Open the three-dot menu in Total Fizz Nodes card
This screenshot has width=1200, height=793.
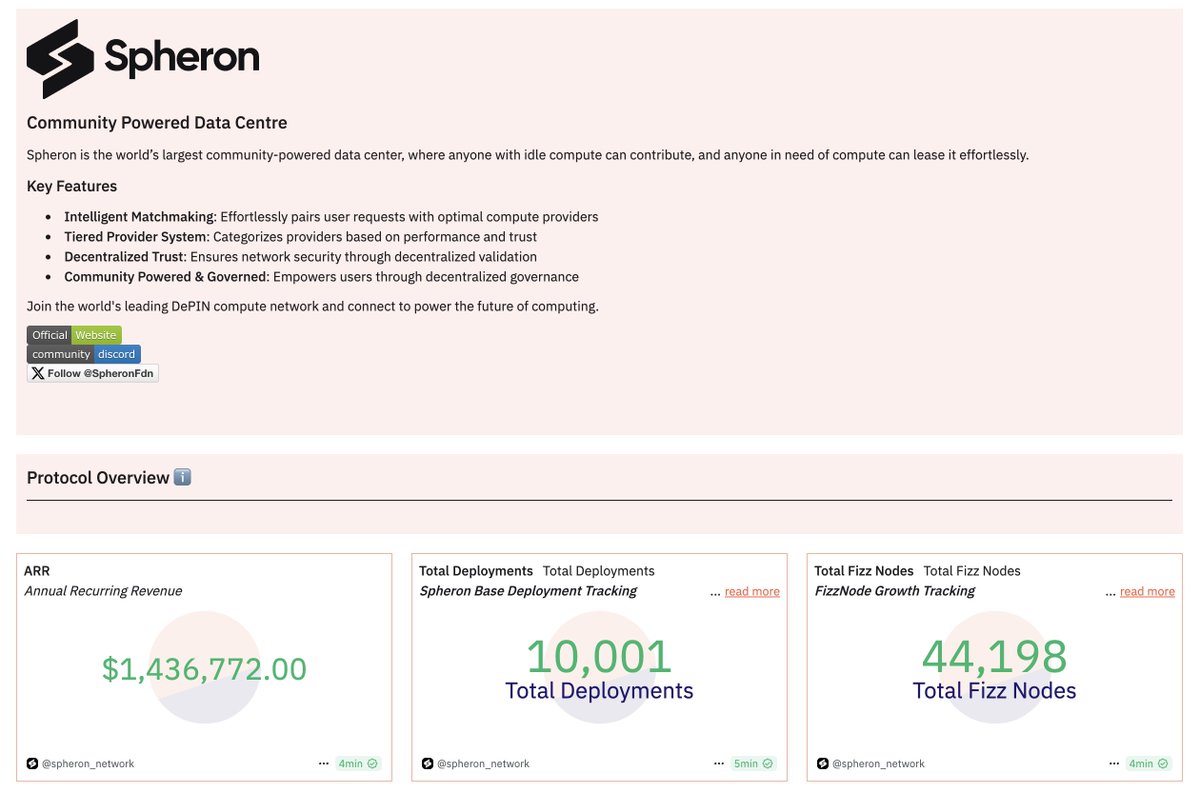[1114, 763]
